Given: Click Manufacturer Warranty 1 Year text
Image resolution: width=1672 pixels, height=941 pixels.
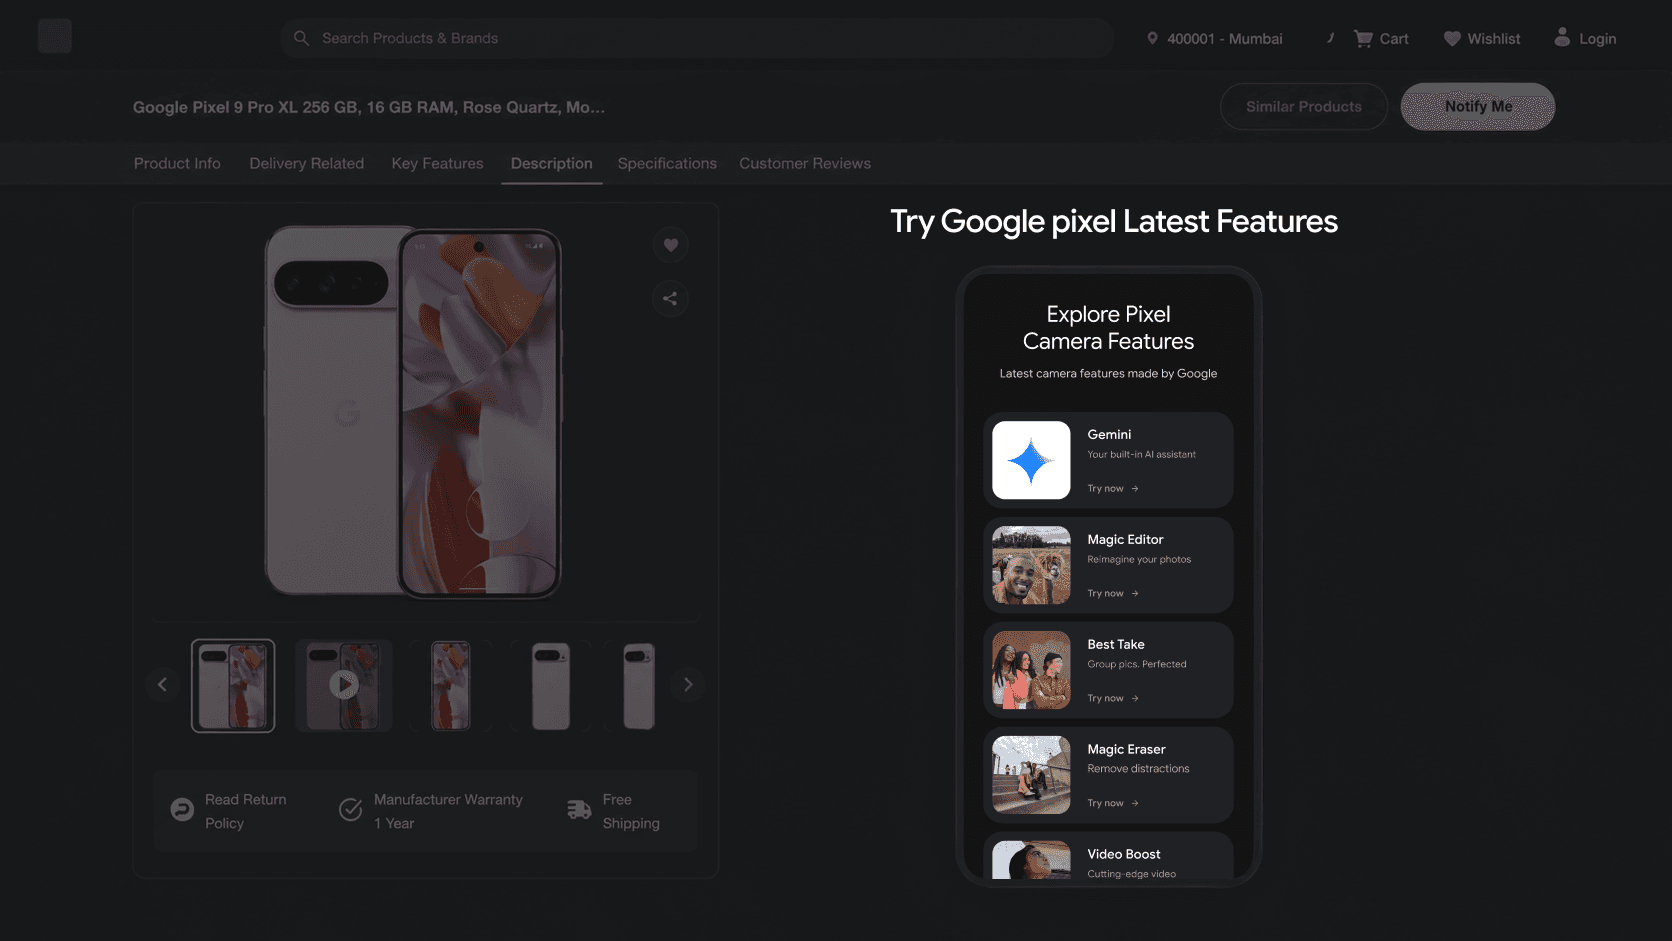Looking at the screenshot, I should [448, 811].
